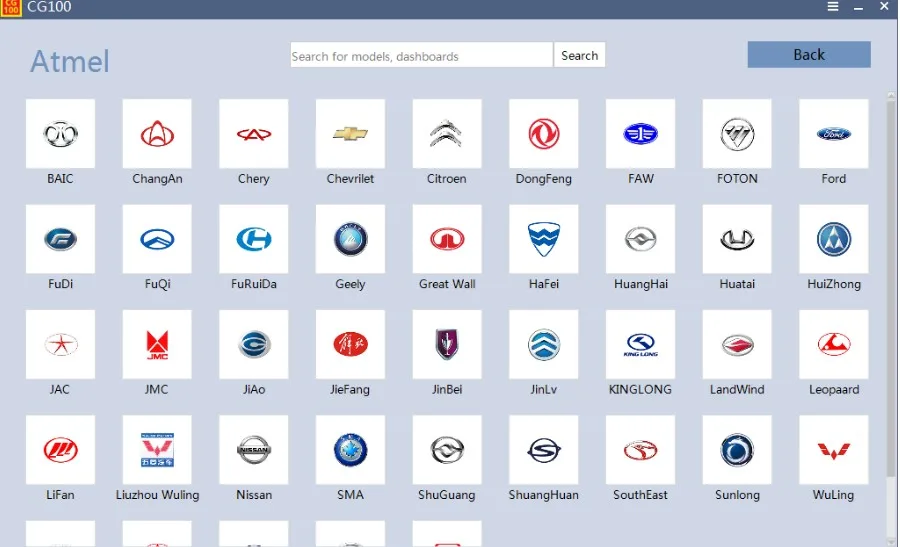Image resolution: width=900 pixels, height=547 pixels.
Task: Select the KINGLONG brand icon
Action: tap(641, 344)
